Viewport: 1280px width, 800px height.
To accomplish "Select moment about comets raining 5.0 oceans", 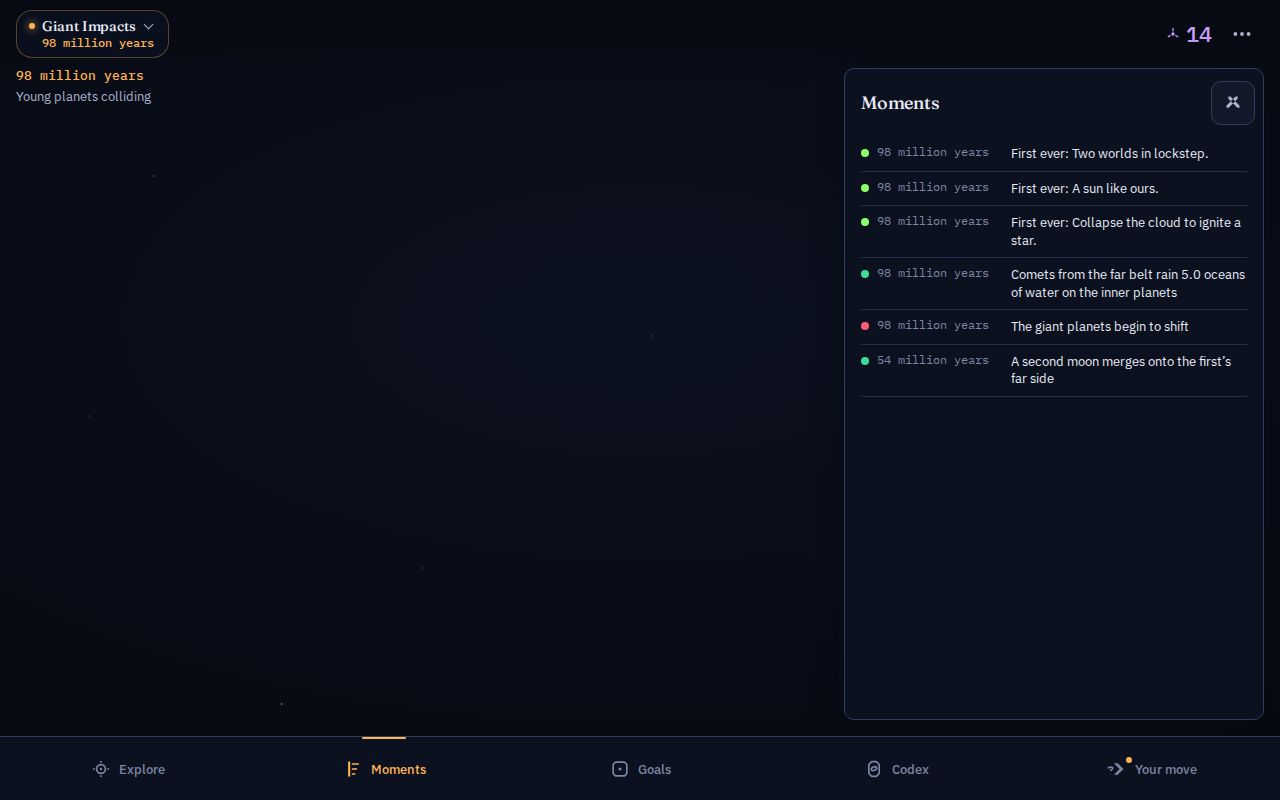I will (x=1054, y=283).
